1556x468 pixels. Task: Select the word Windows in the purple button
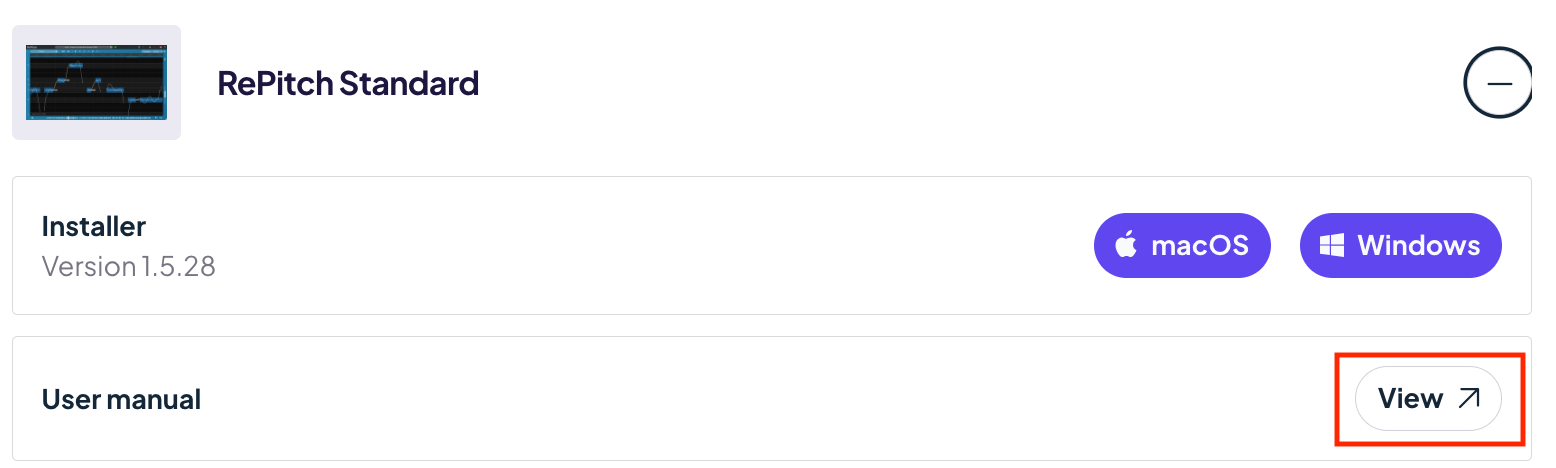point(1419,245)
